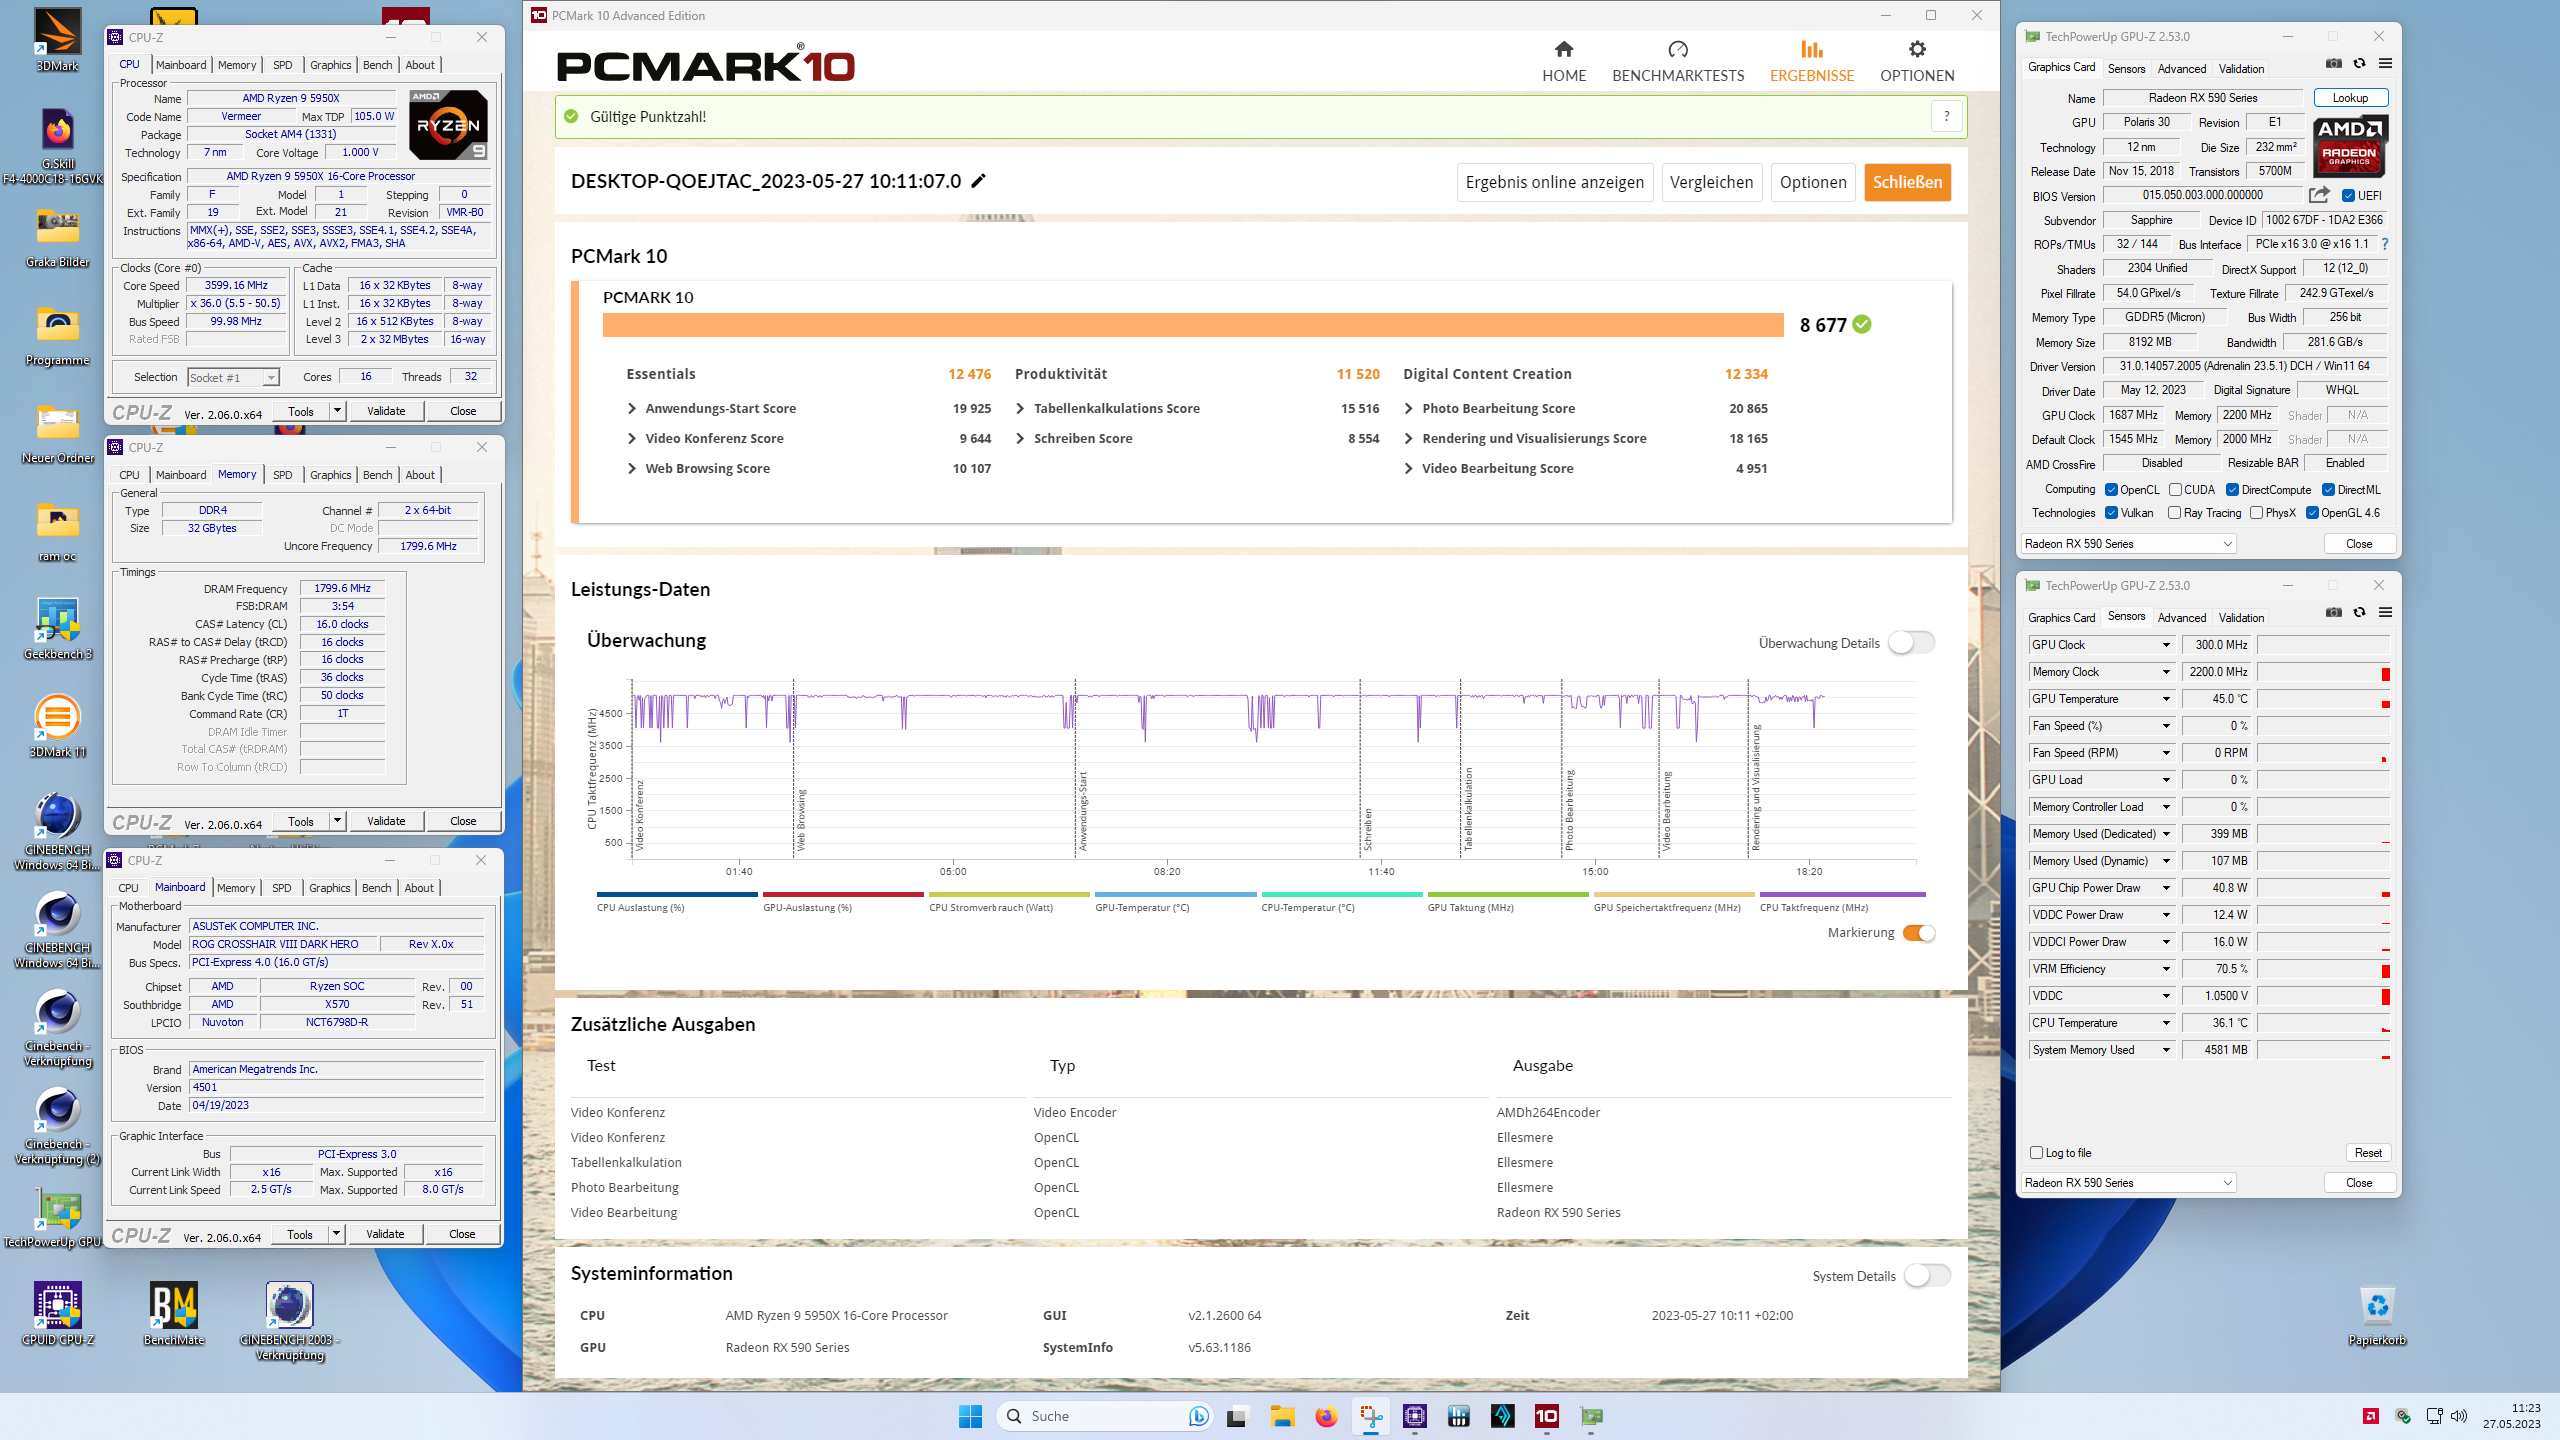
Task: Toggle Überwachung Details switch
Action: pos(1911,643)
